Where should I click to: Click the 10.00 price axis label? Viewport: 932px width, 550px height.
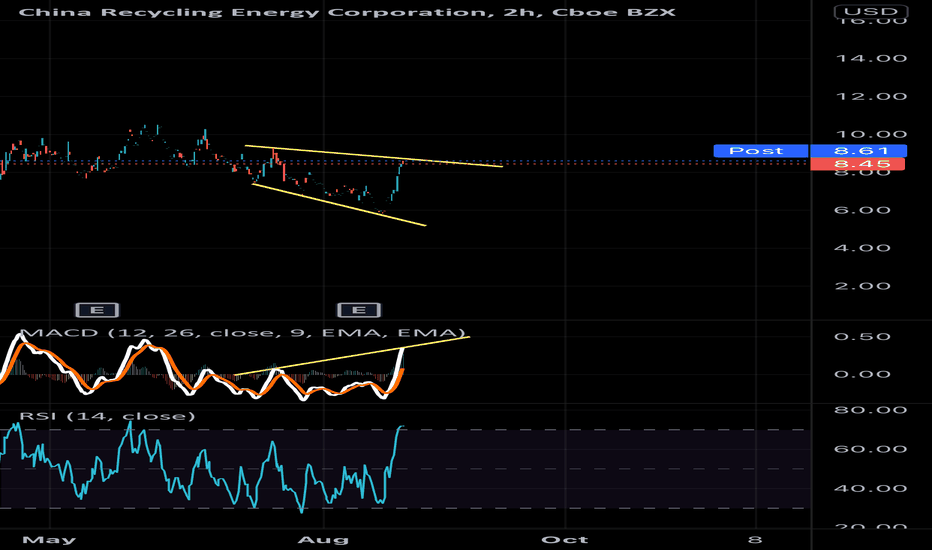(871, 134)
